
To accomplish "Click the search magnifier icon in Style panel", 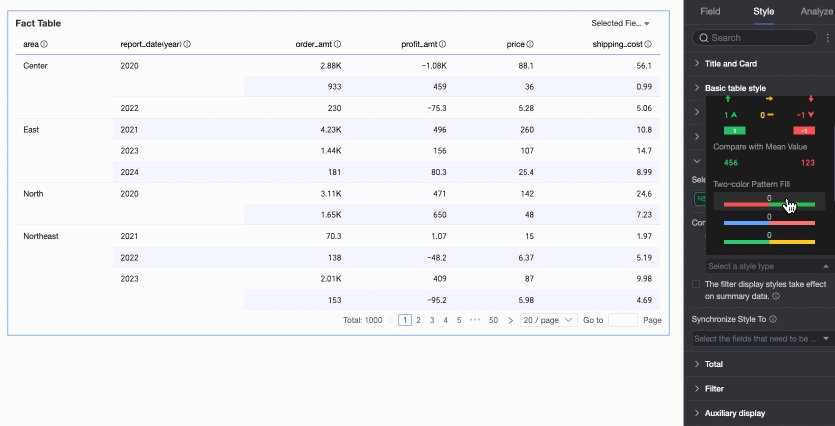I will tap(703, 38).
